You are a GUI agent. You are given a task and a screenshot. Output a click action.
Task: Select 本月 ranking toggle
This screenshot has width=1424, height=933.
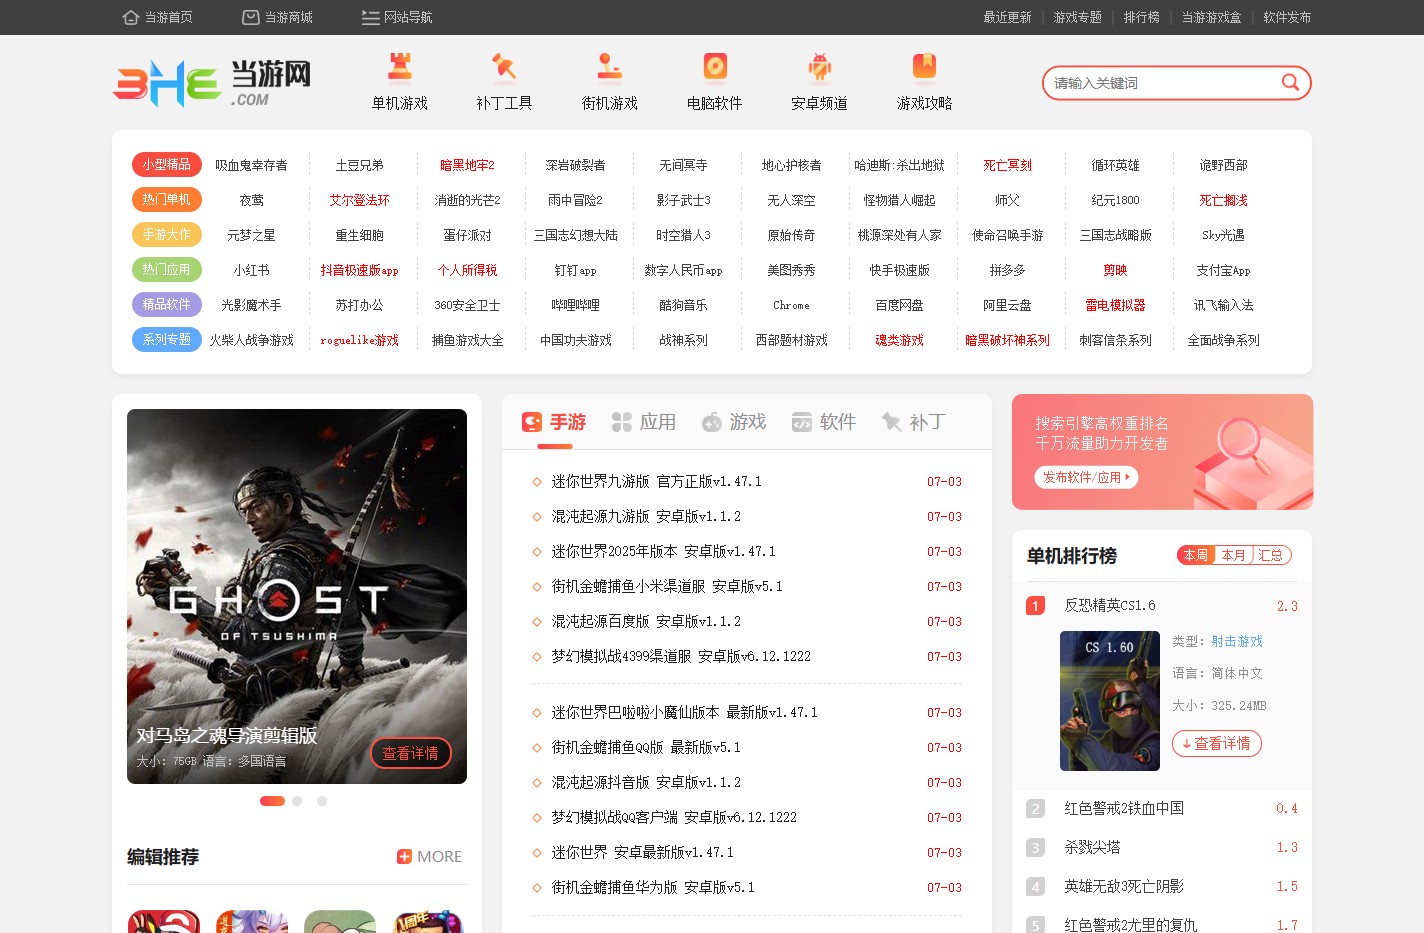pyautogui.click(x=1233, y=555)
